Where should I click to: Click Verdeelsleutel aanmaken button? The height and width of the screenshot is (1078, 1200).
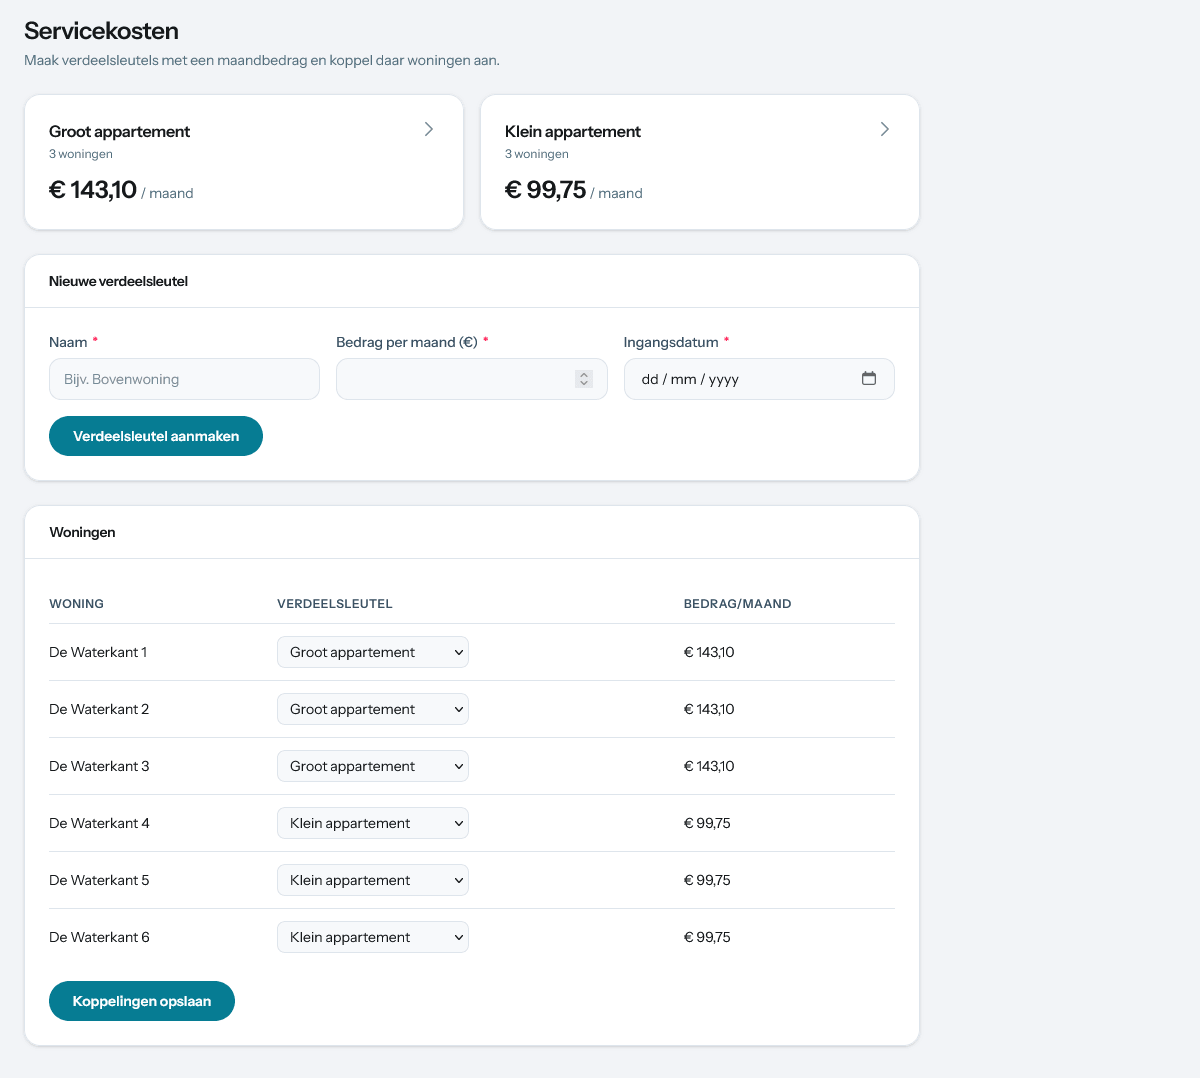pyautogui.click(x=156, y=436)
